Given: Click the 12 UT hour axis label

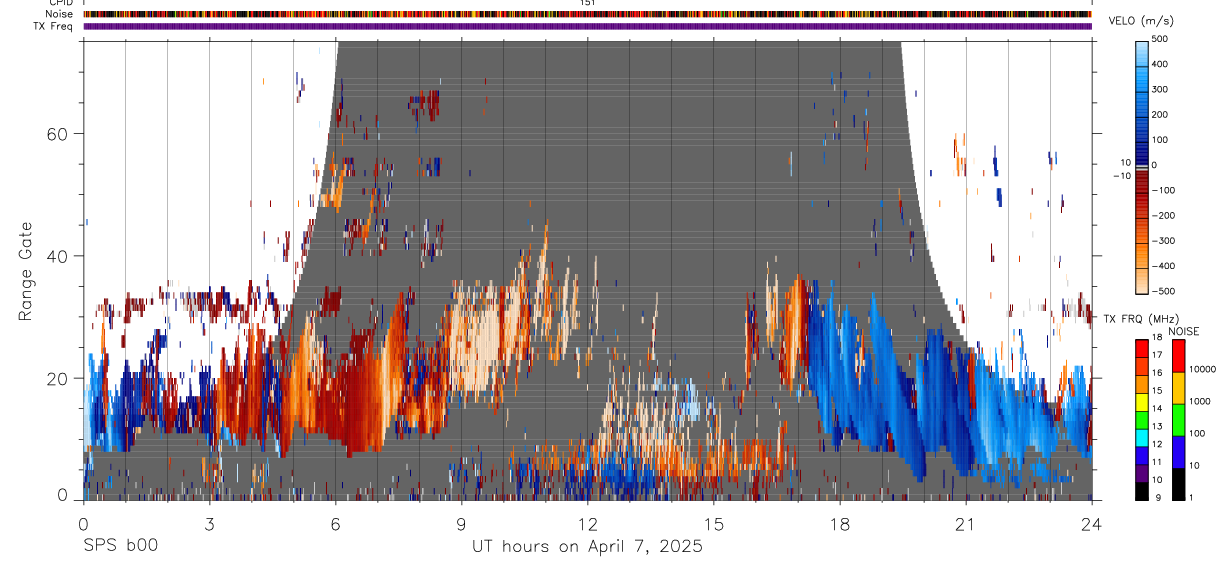Looking at the screenshot, I should coord(587,524).
